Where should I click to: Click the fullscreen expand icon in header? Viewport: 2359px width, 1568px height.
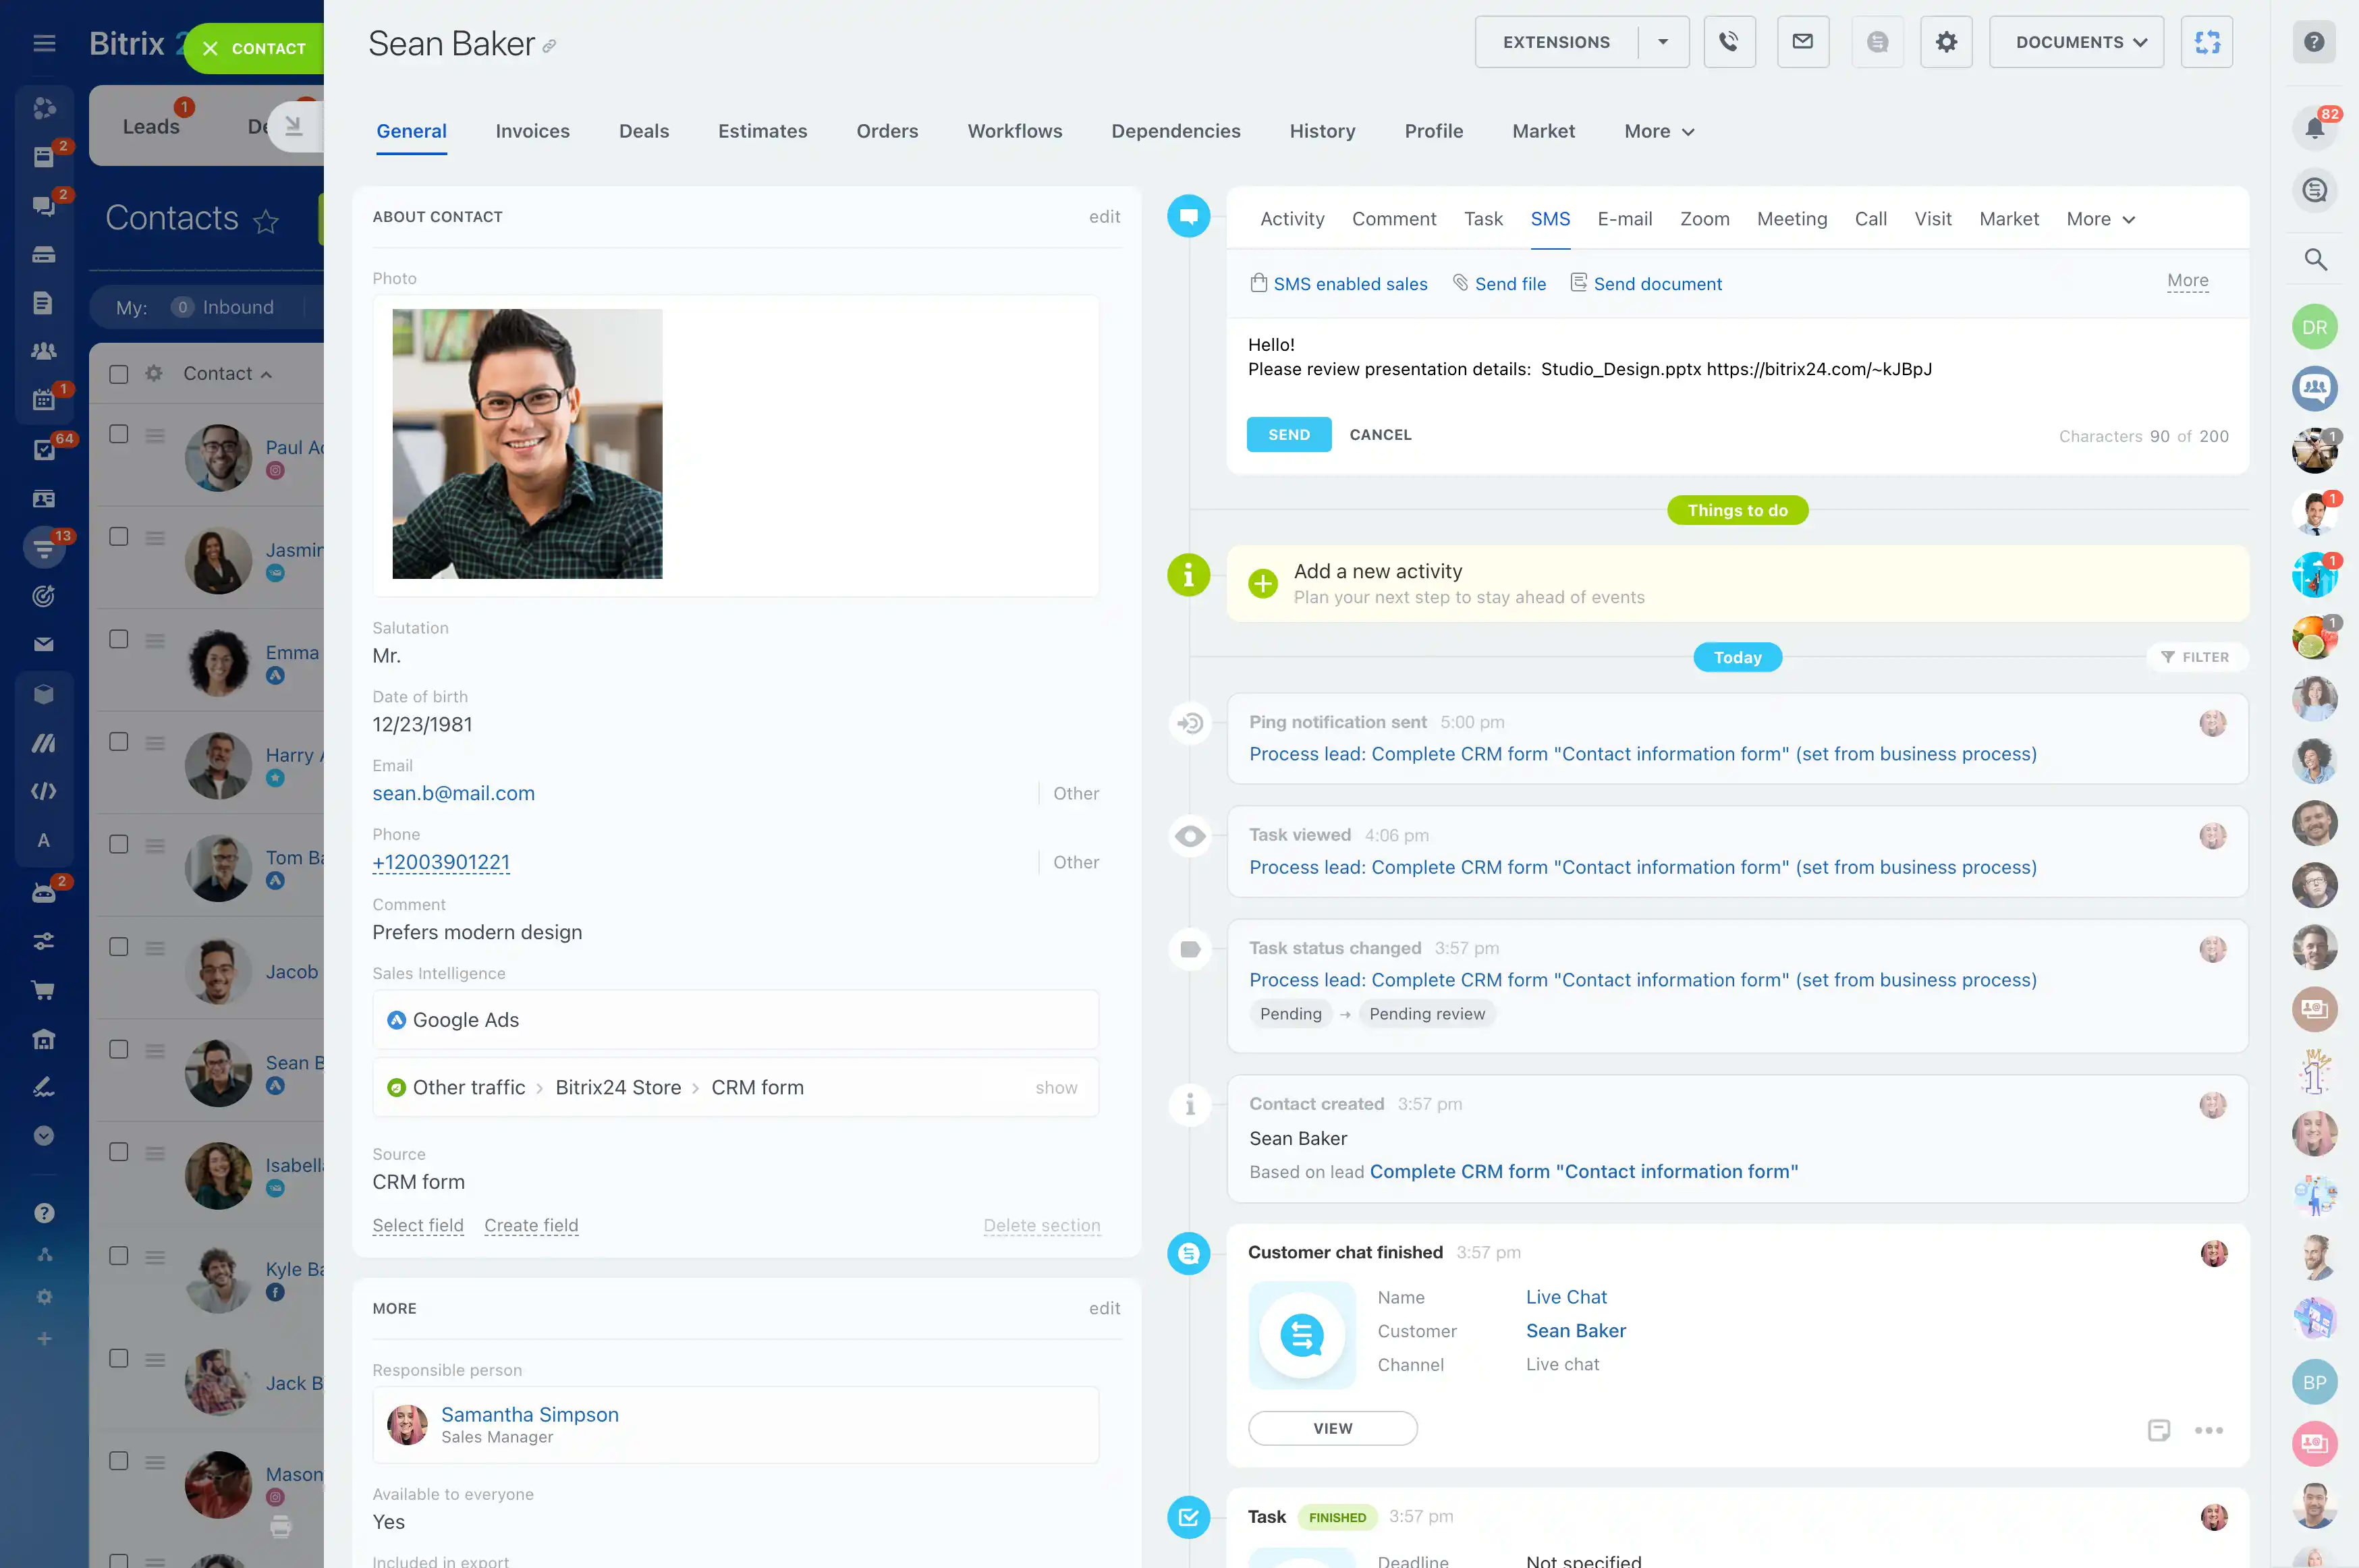pyautogui.click(x=2206, y=42)
